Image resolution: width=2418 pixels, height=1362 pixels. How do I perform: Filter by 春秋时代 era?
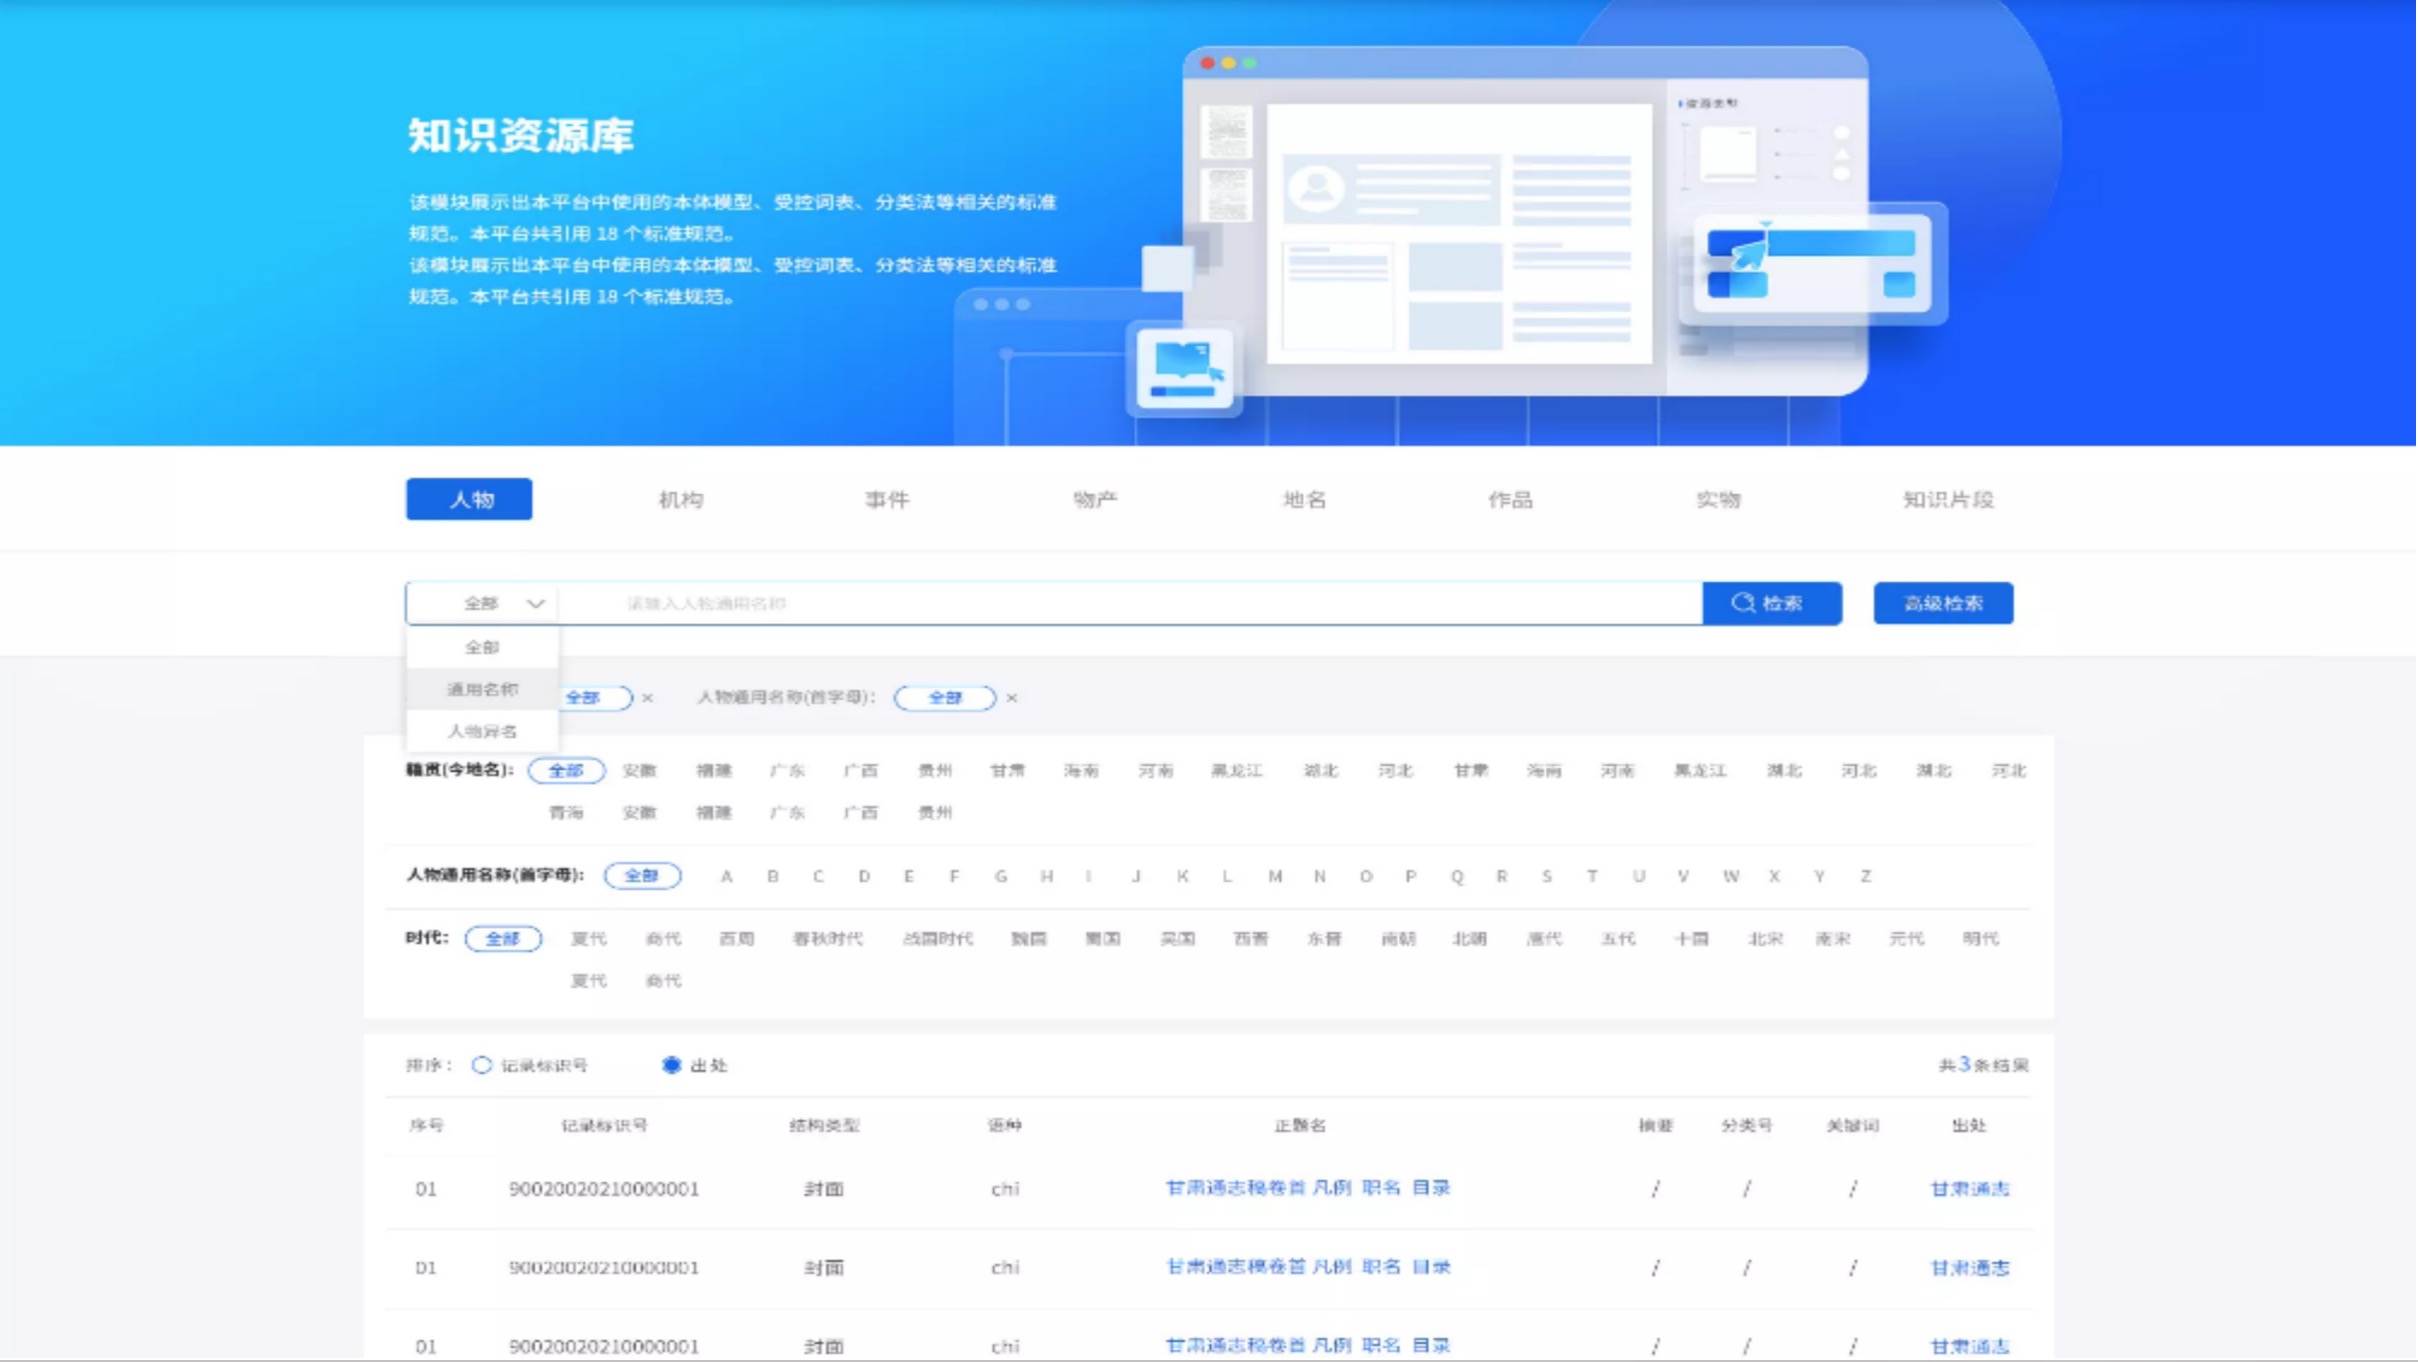tap(827, 938)
